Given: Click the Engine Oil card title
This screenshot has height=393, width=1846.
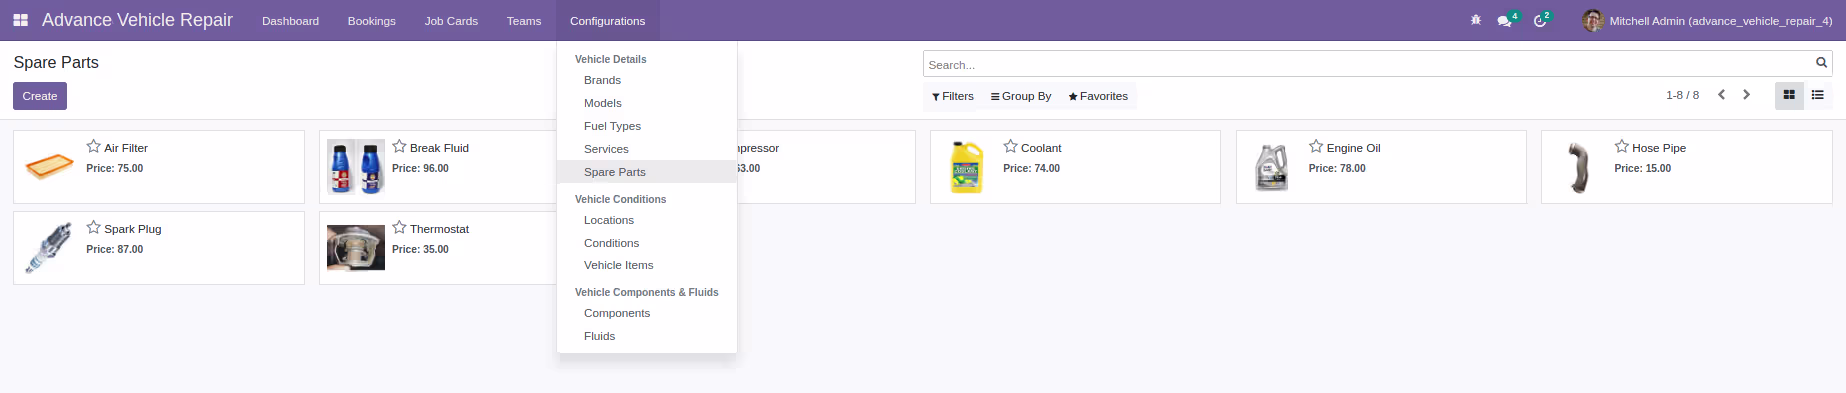Looking at the screenshot, I should [x=1353, y=148].
